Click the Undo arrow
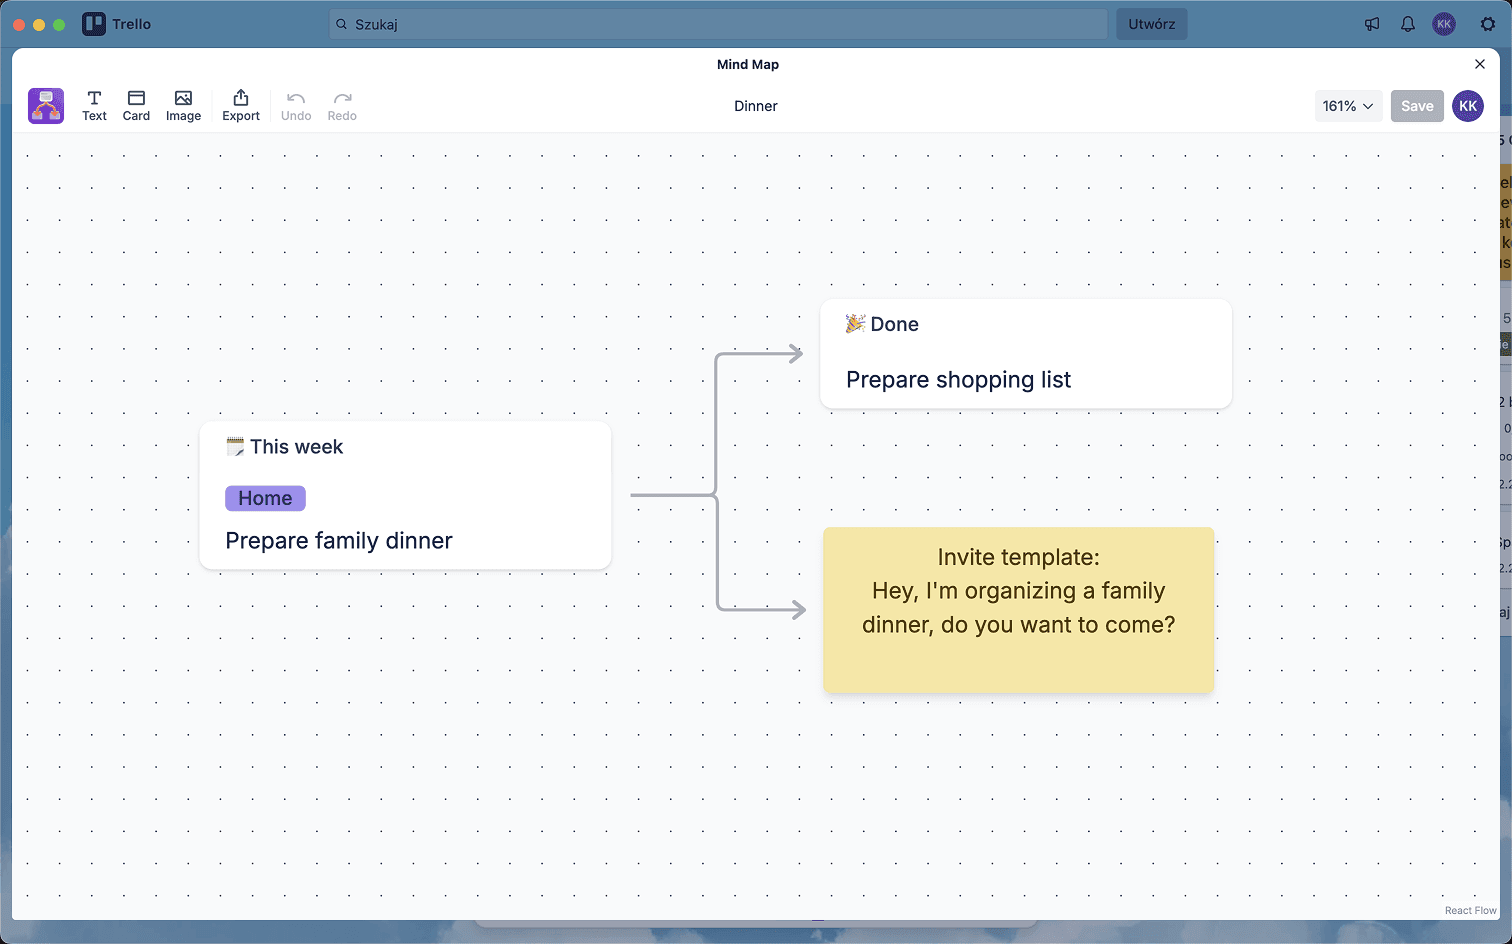 pos(296,105)
